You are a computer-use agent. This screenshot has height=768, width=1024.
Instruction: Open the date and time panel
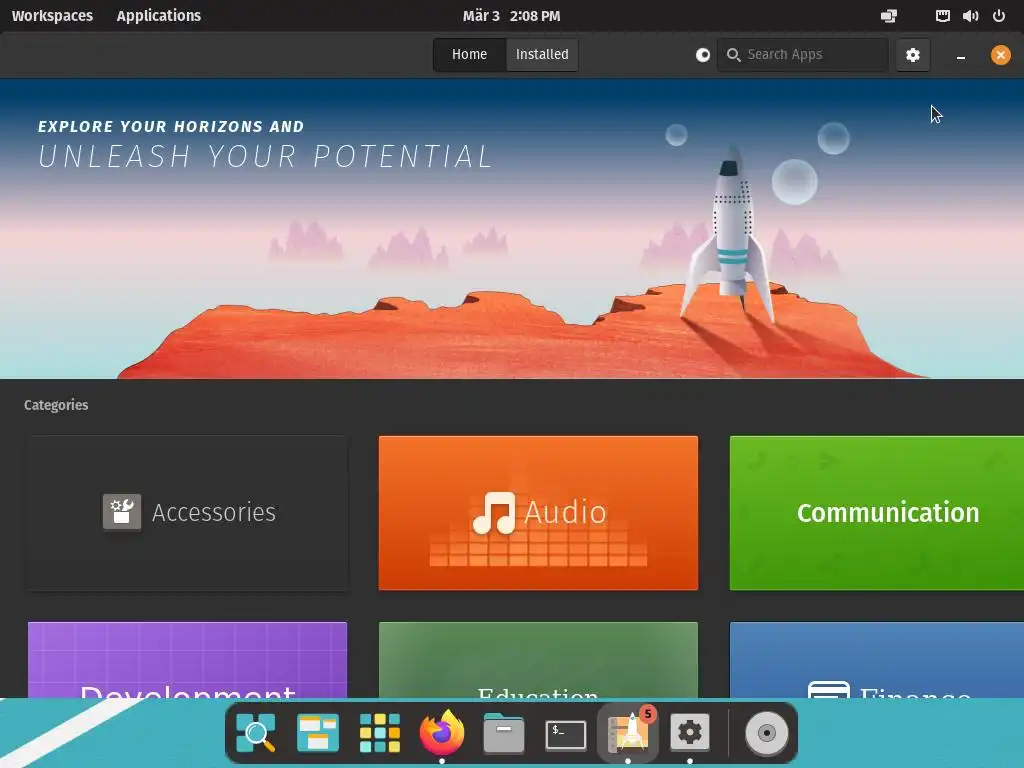(x=511, y=16)
